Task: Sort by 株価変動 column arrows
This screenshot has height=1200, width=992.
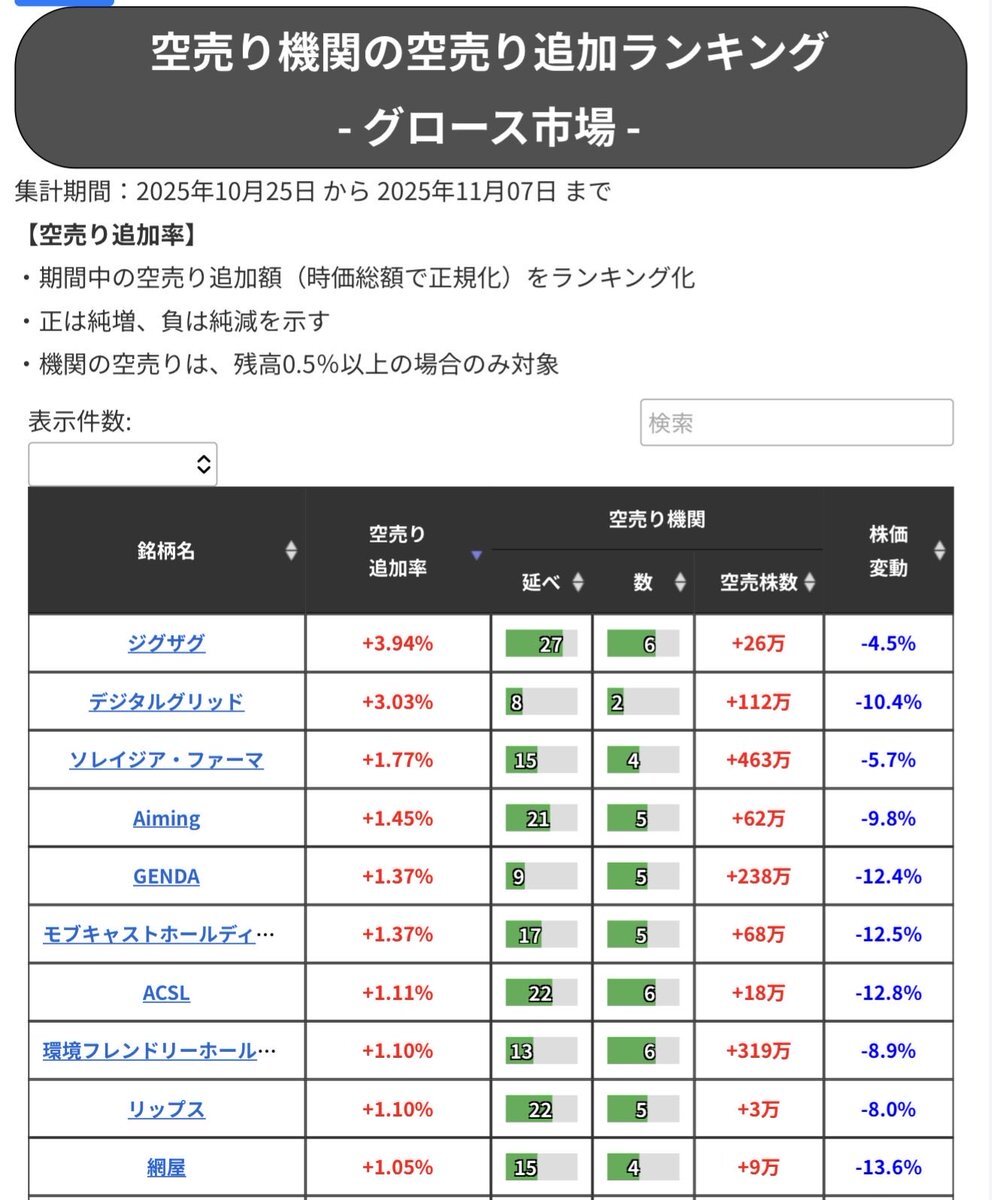Action: 939,550
